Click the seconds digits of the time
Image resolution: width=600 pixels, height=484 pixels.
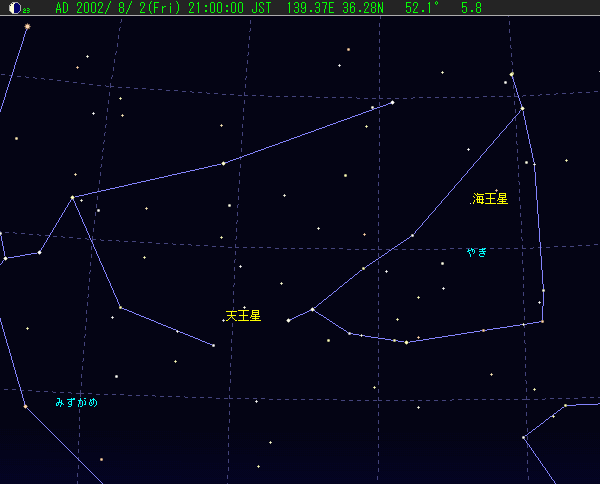[238, 8]
